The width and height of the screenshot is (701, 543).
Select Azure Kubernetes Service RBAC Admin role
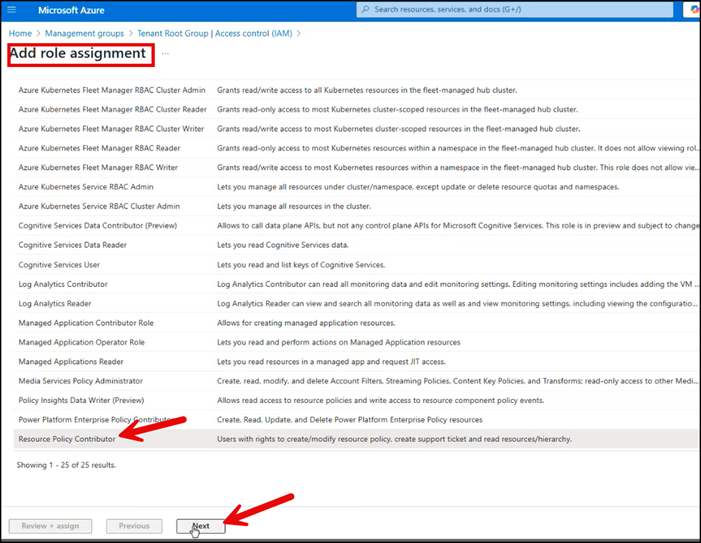point(86,187)
